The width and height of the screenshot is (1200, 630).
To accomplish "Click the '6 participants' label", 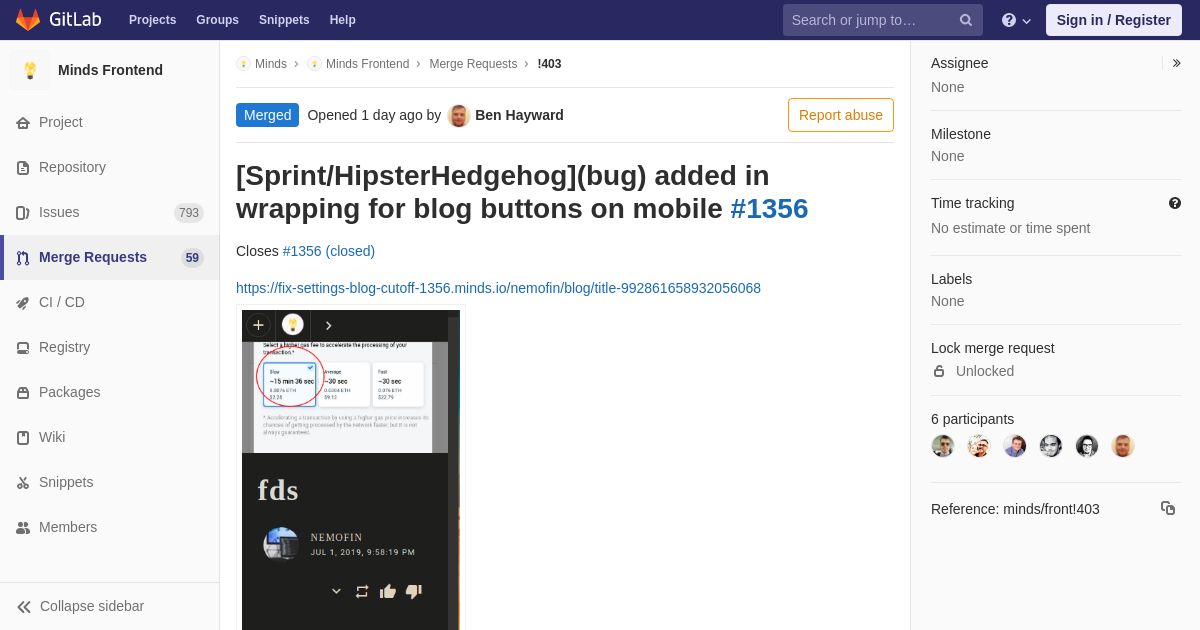I will coord(972,419).
